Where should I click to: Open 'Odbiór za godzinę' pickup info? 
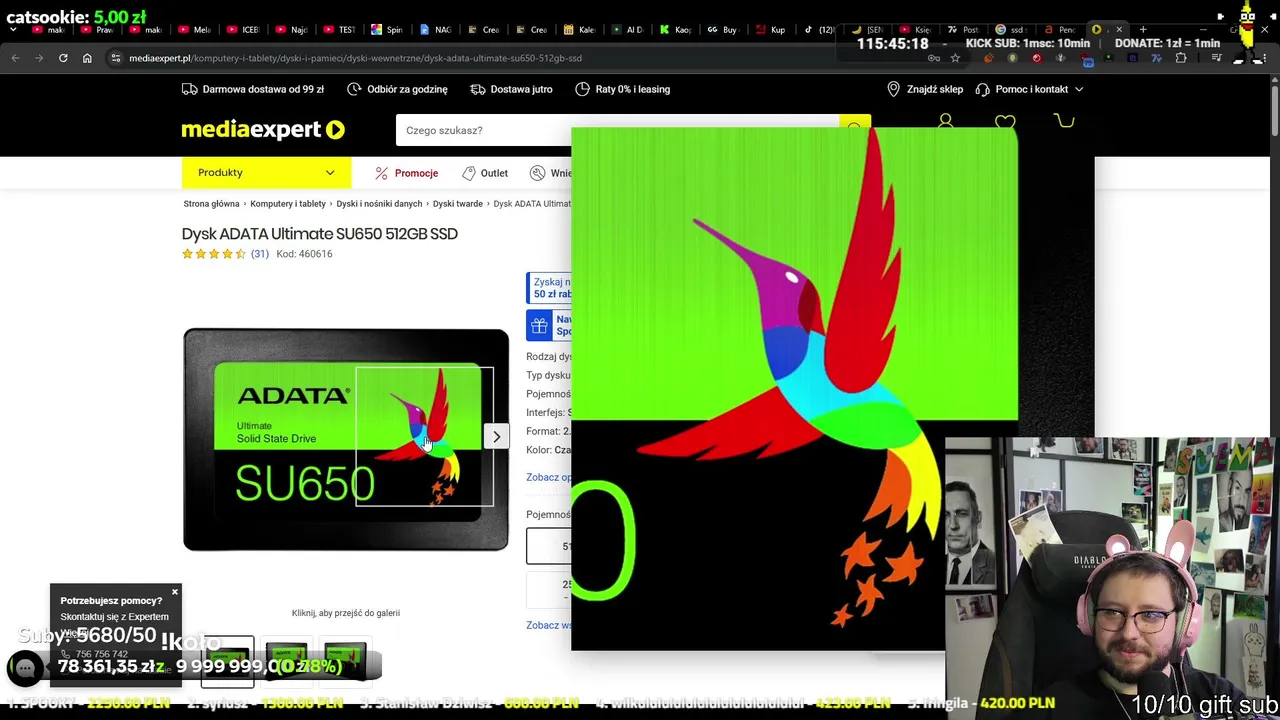pos(397,89)
